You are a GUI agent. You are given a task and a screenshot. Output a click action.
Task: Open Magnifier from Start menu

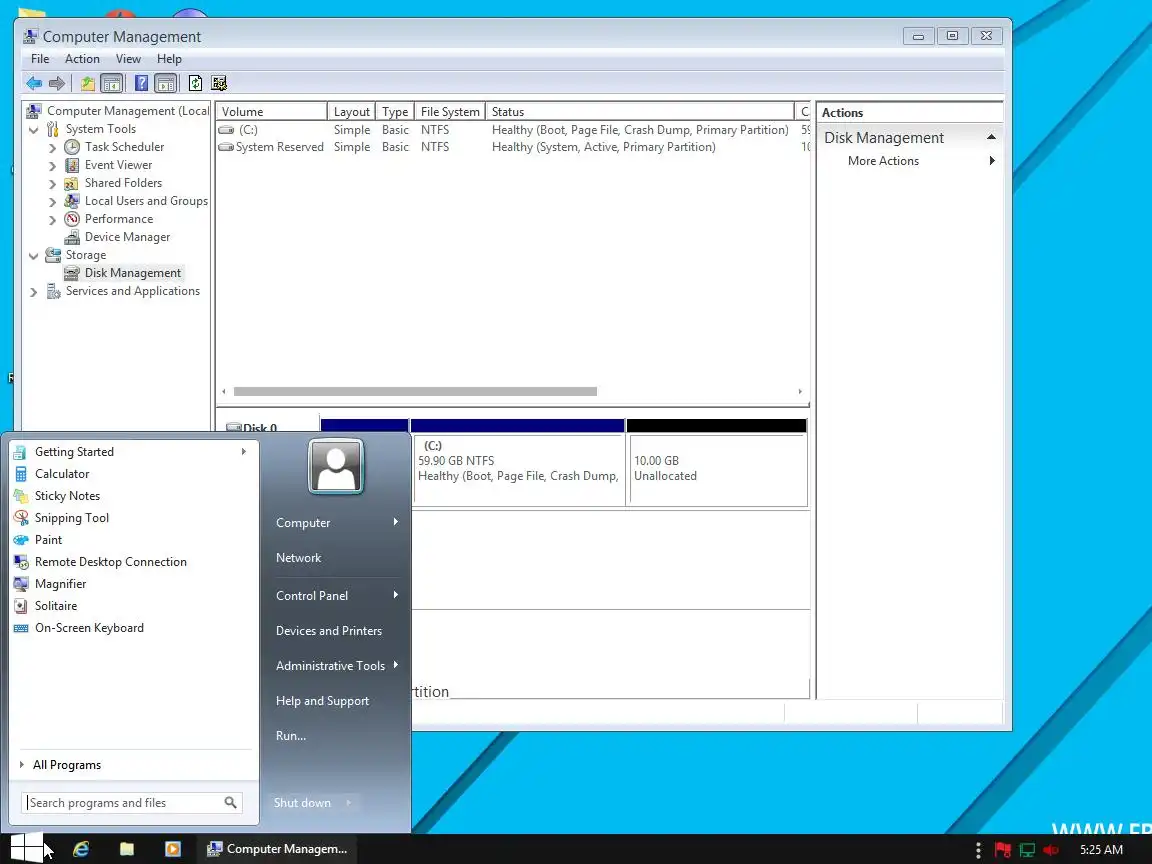60,584
